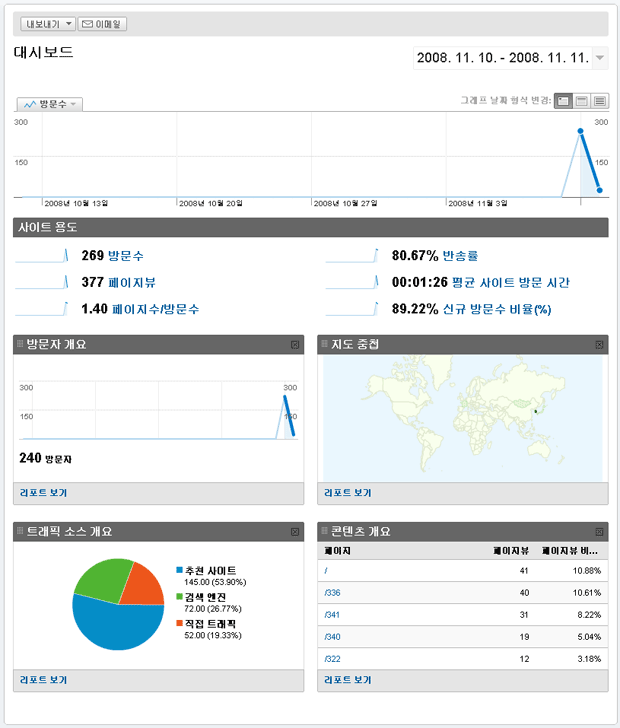Click the 145.00 (53.90%) legend value

(215, 582)
